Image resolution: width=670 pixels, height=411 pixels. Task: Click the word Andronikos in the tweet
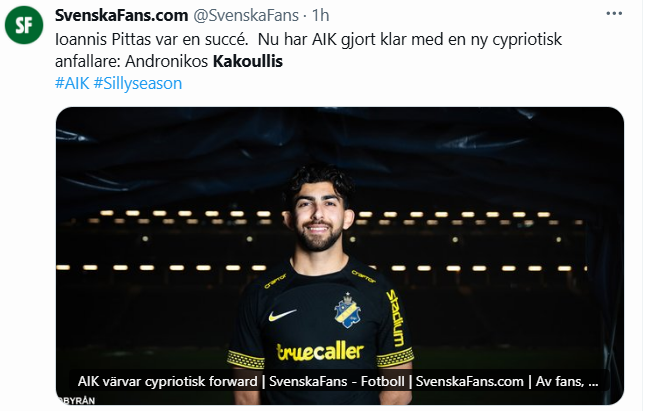click(x=166, y=61)
